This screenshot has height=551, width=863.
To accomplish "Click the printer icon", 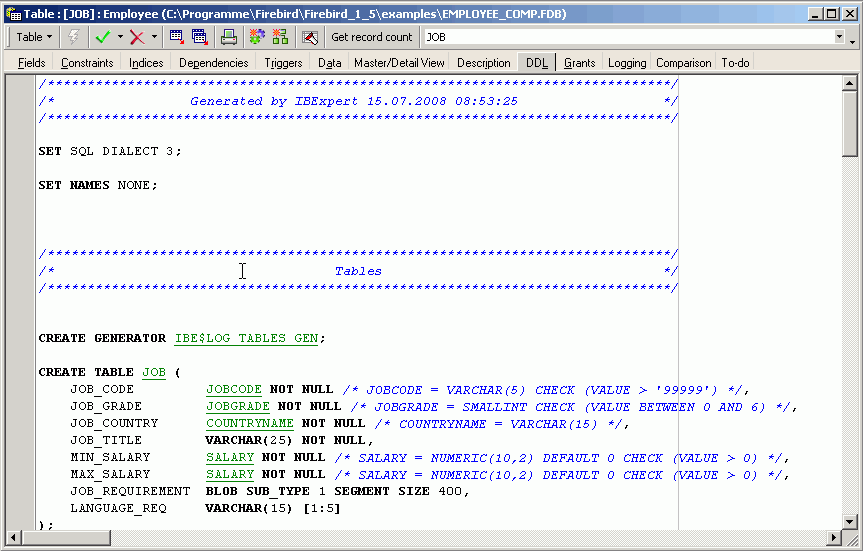I will 229,37.
